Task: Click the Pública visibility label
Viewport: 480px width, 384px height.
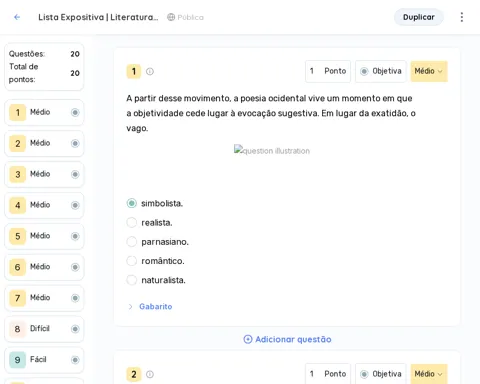Action: [x=190, y=17]
